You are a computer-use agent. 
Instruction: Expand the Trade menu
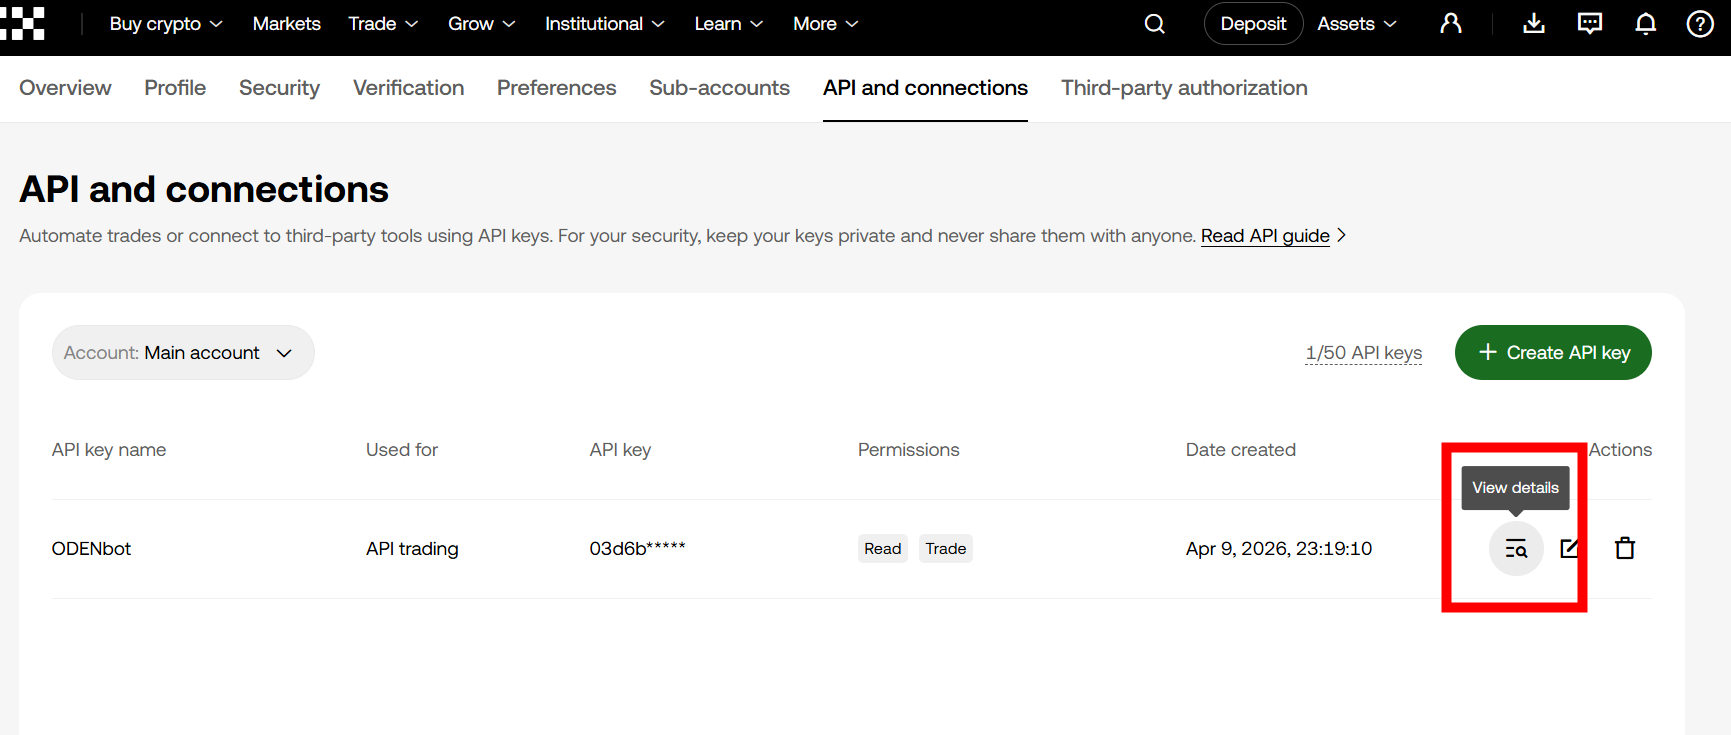click(383, 24)
